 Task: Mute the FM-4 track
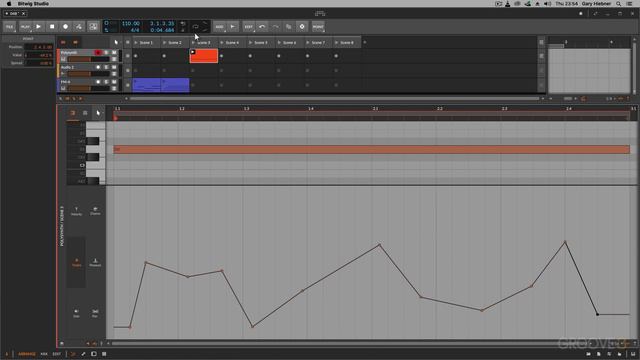114,82
